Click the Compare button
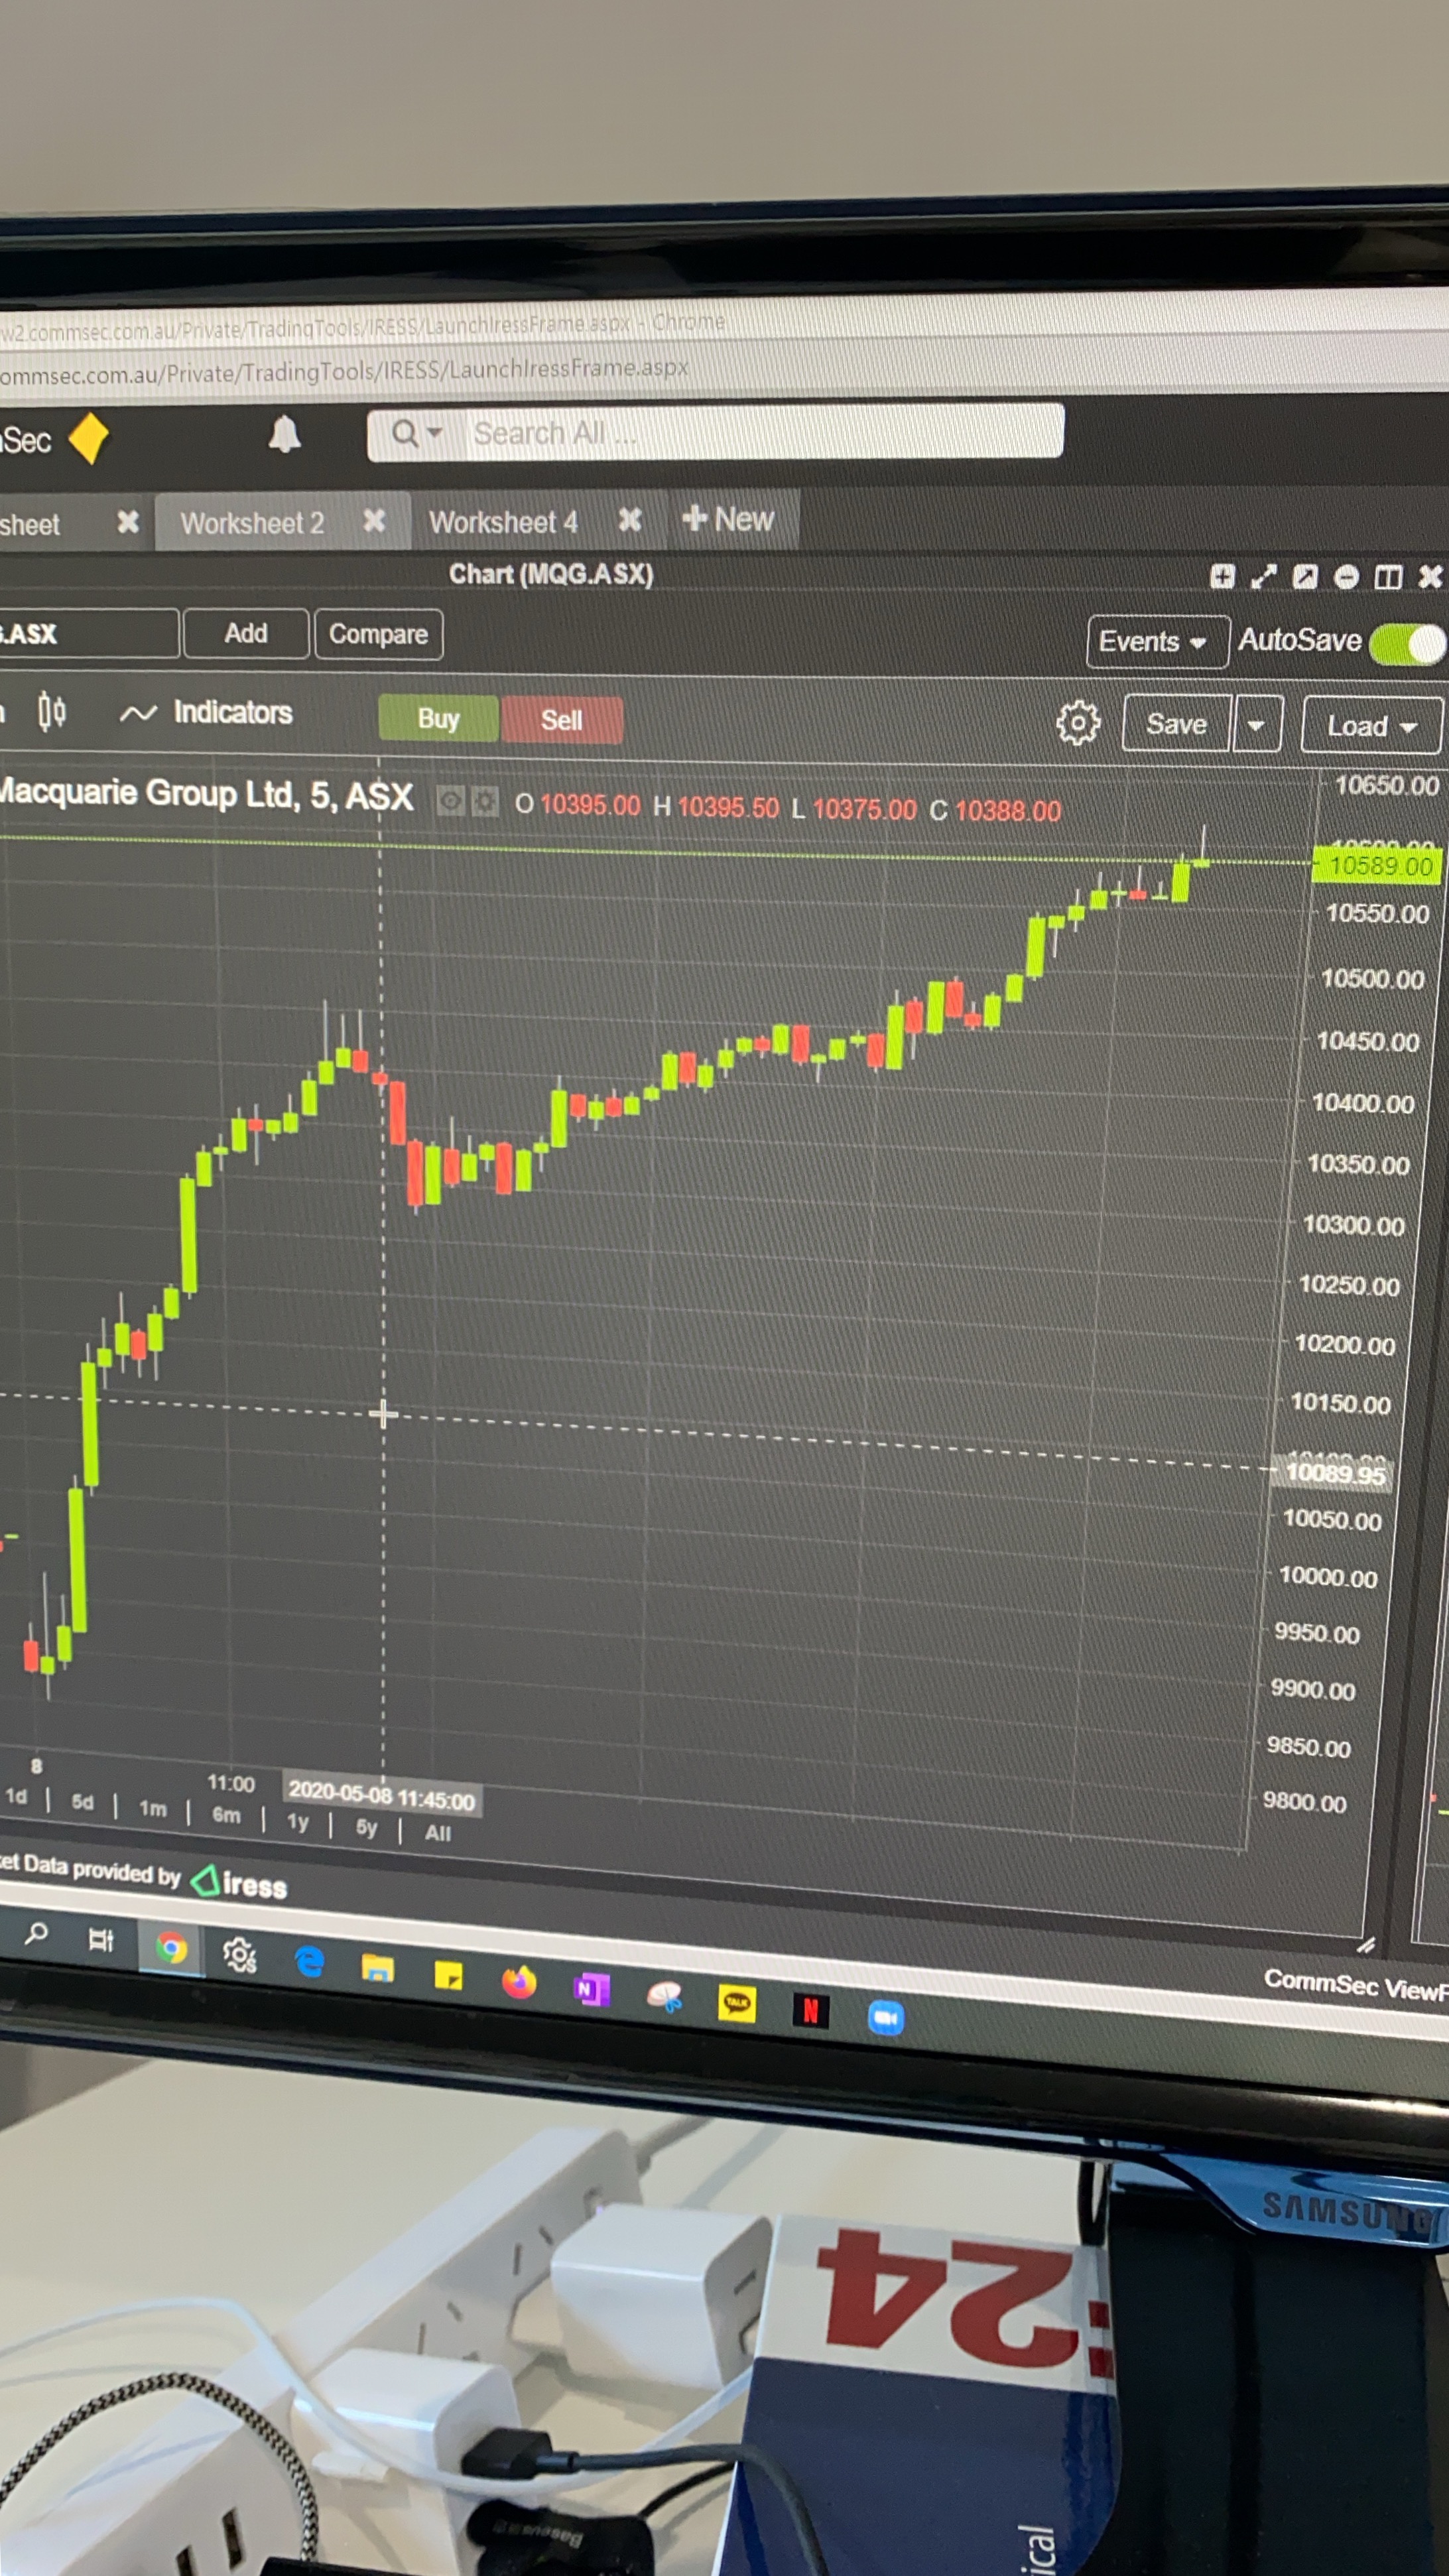The width and height of the screenshot is (1449, 2576). 378,634
